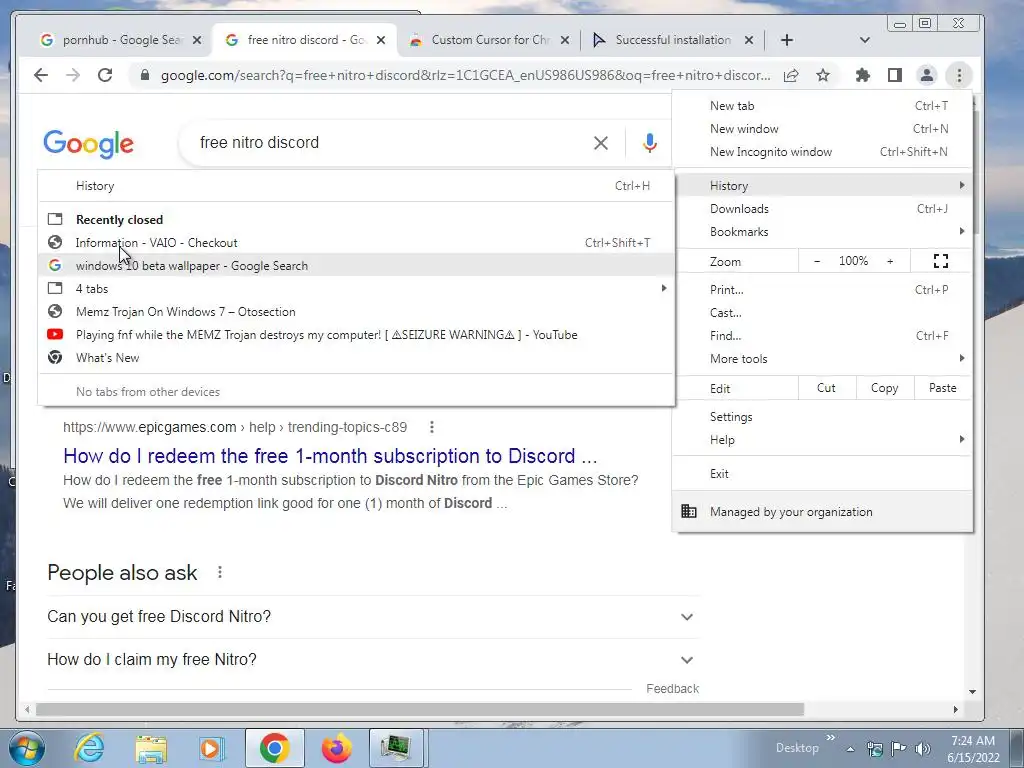Reopen the Playing fnf MEMZ YouTube video

(356, 334)
